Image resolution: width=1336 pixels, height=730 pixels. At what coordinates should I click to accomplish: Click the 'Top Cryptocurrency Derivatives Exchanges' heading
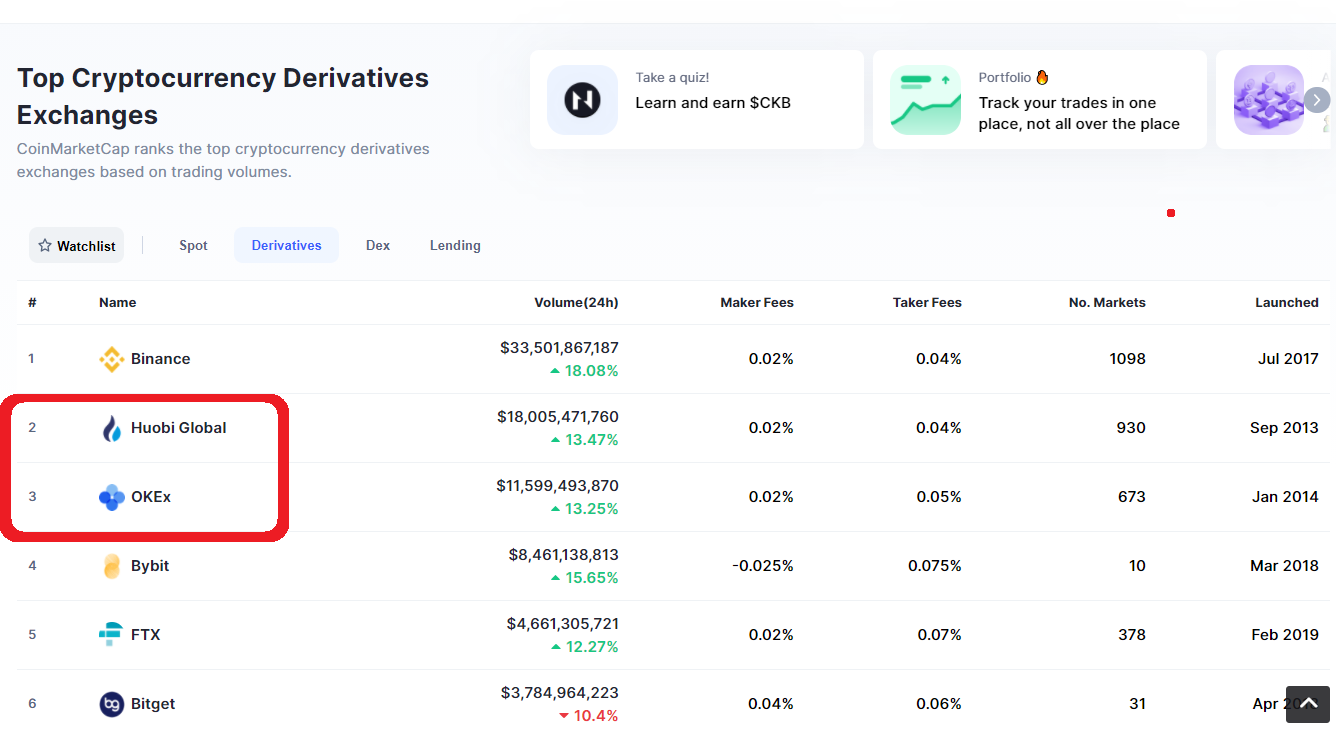[x=223, y=96]
